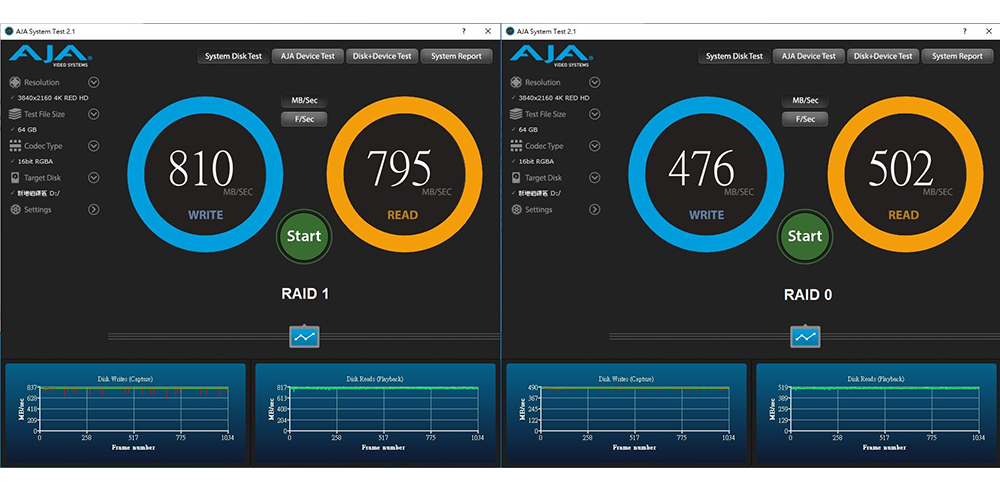Screen dimensions: 1000x500
Task: Expand Codec Type dropdown in RAID 0 window
Action: pyautogui.click(x=594, y=146)
